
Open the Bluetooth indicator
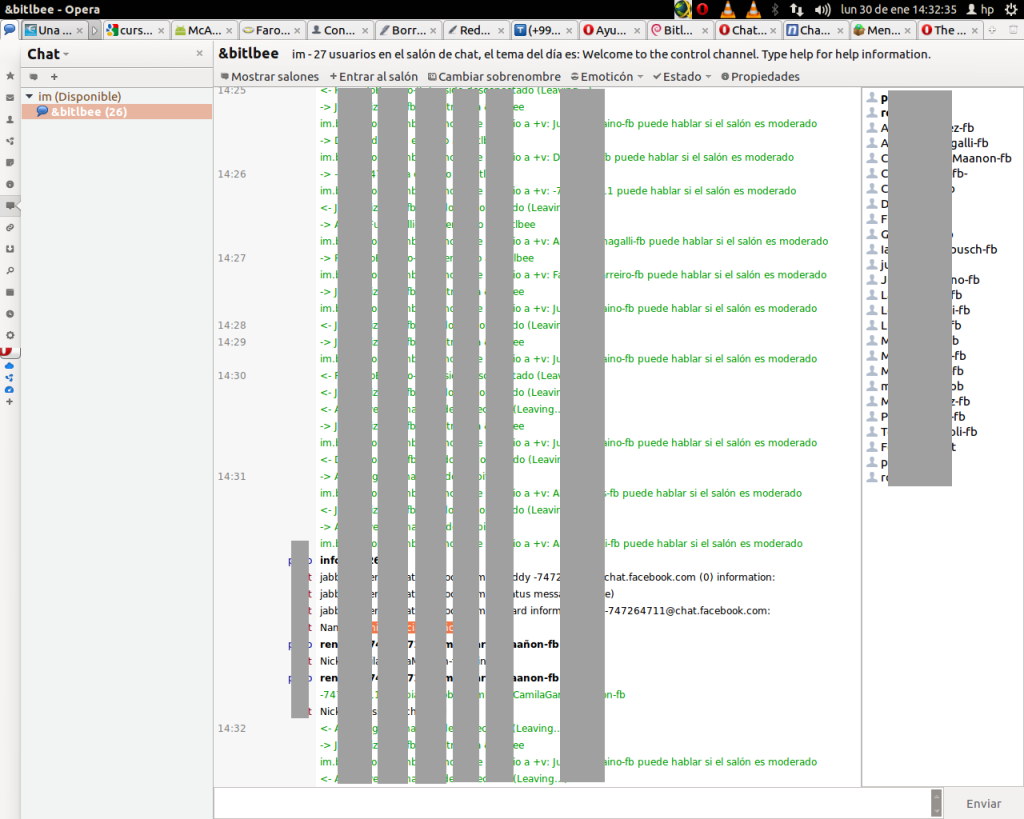click(775, 9)
